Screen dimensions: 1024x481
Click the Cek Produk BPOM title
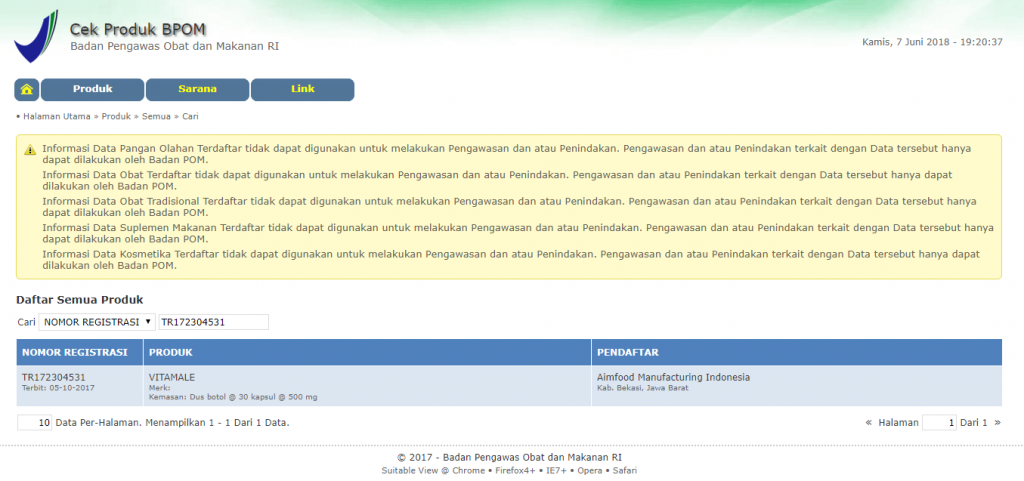pos(138,29)
